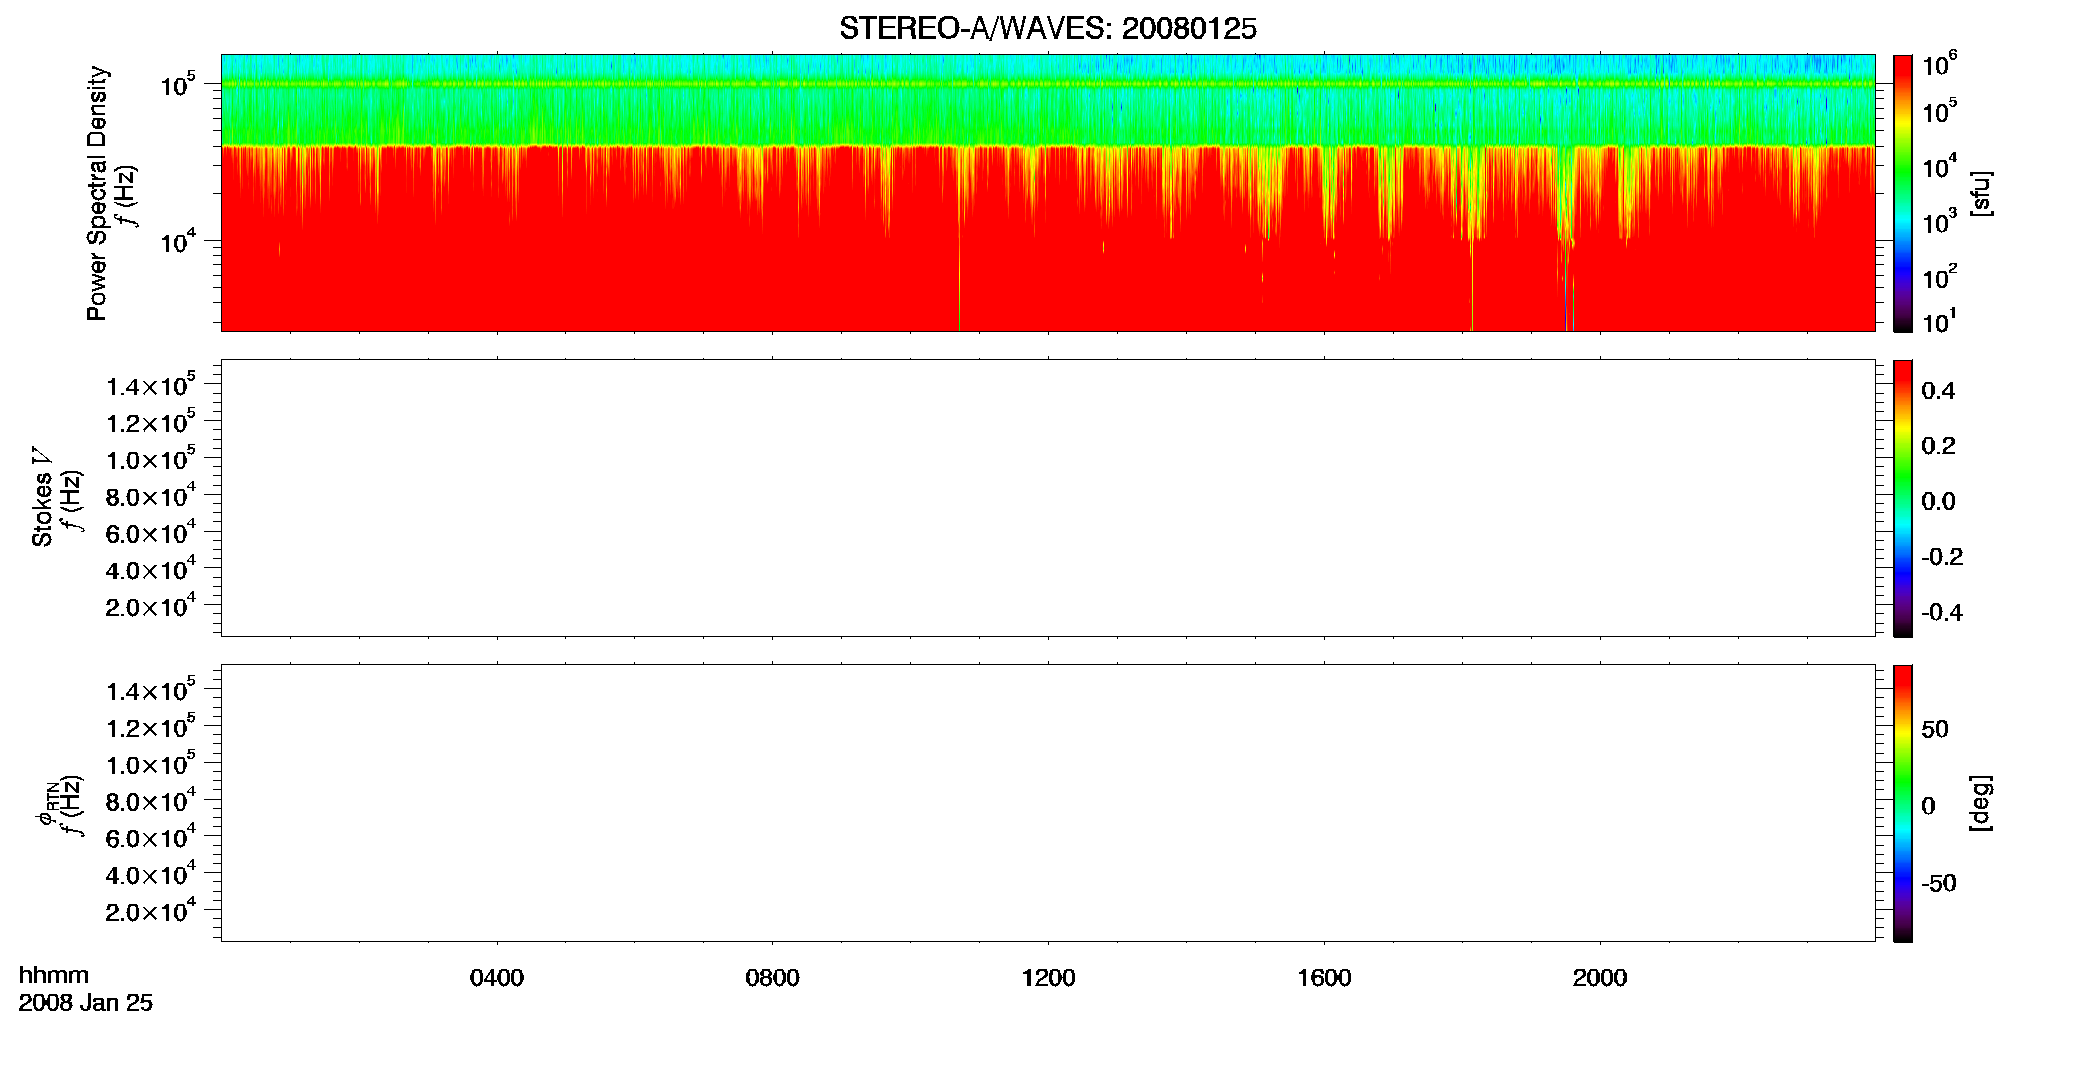Click the -0.2 label on Stokes V color bar

[1942, 557]
